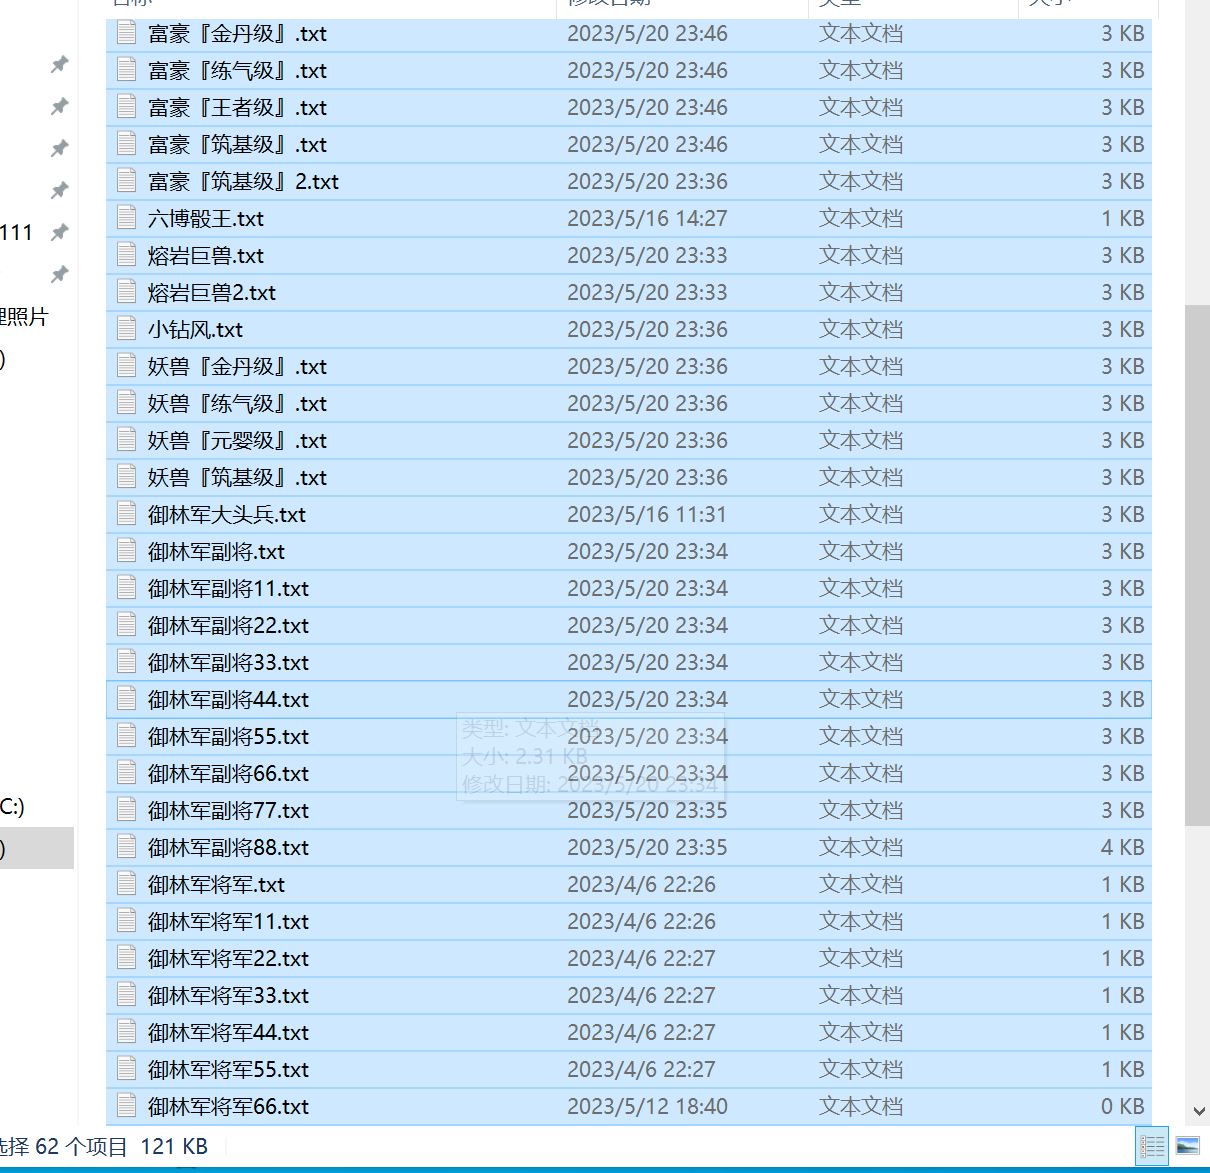Click the 文本文档 type cell of 御林军将军.txt

861,884
